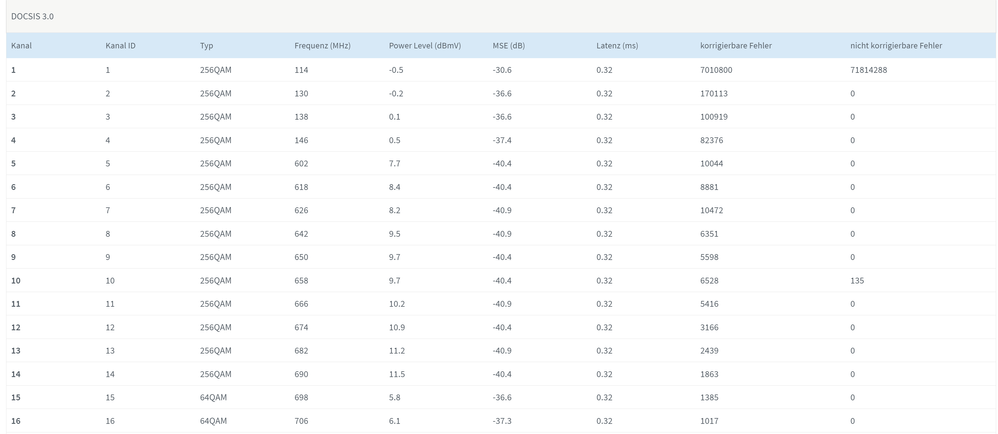
Task: Click the -37.3 MSE value
Action: 502,421
